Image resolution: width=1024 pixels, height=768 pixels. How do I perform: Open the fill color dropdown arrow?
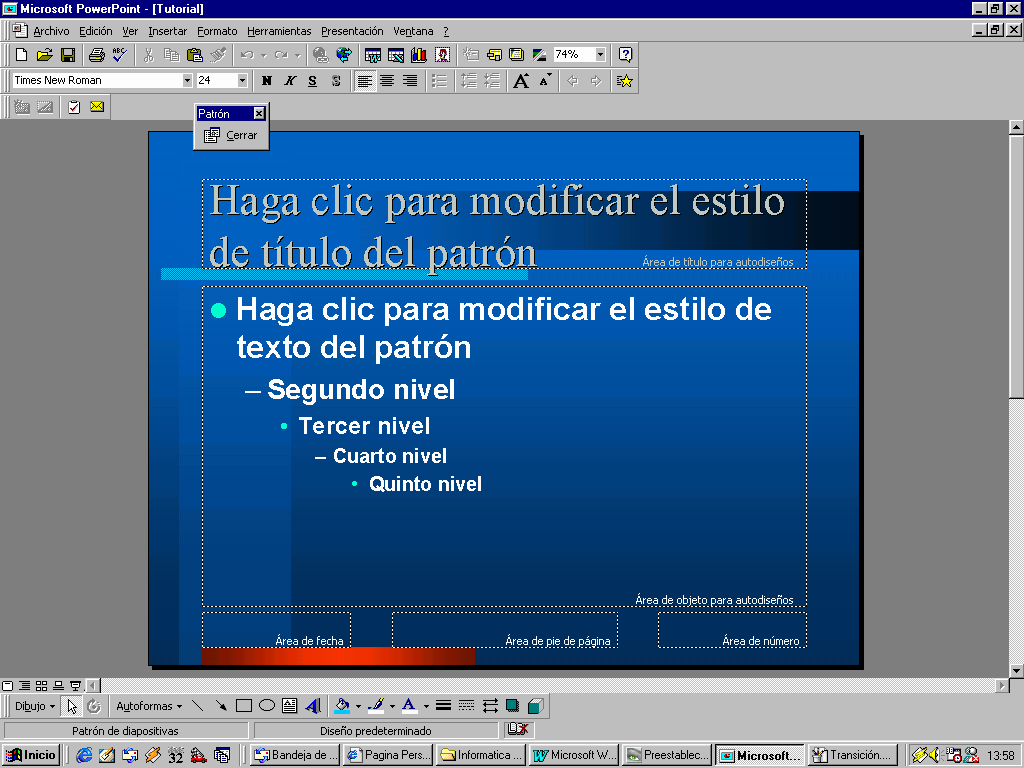tap(358, 706)
